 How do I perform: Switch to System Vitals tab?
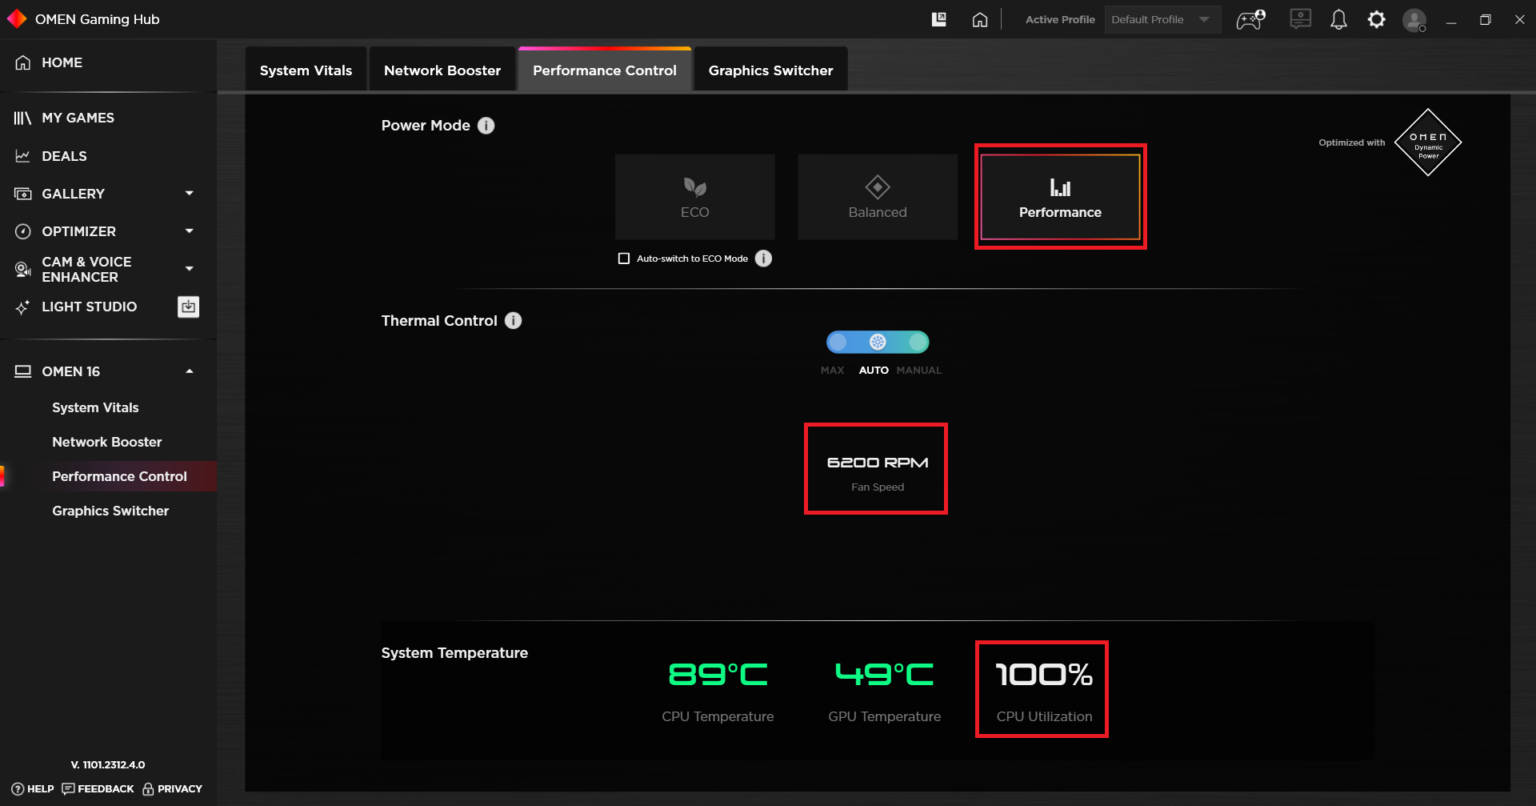tap(306, 71)
